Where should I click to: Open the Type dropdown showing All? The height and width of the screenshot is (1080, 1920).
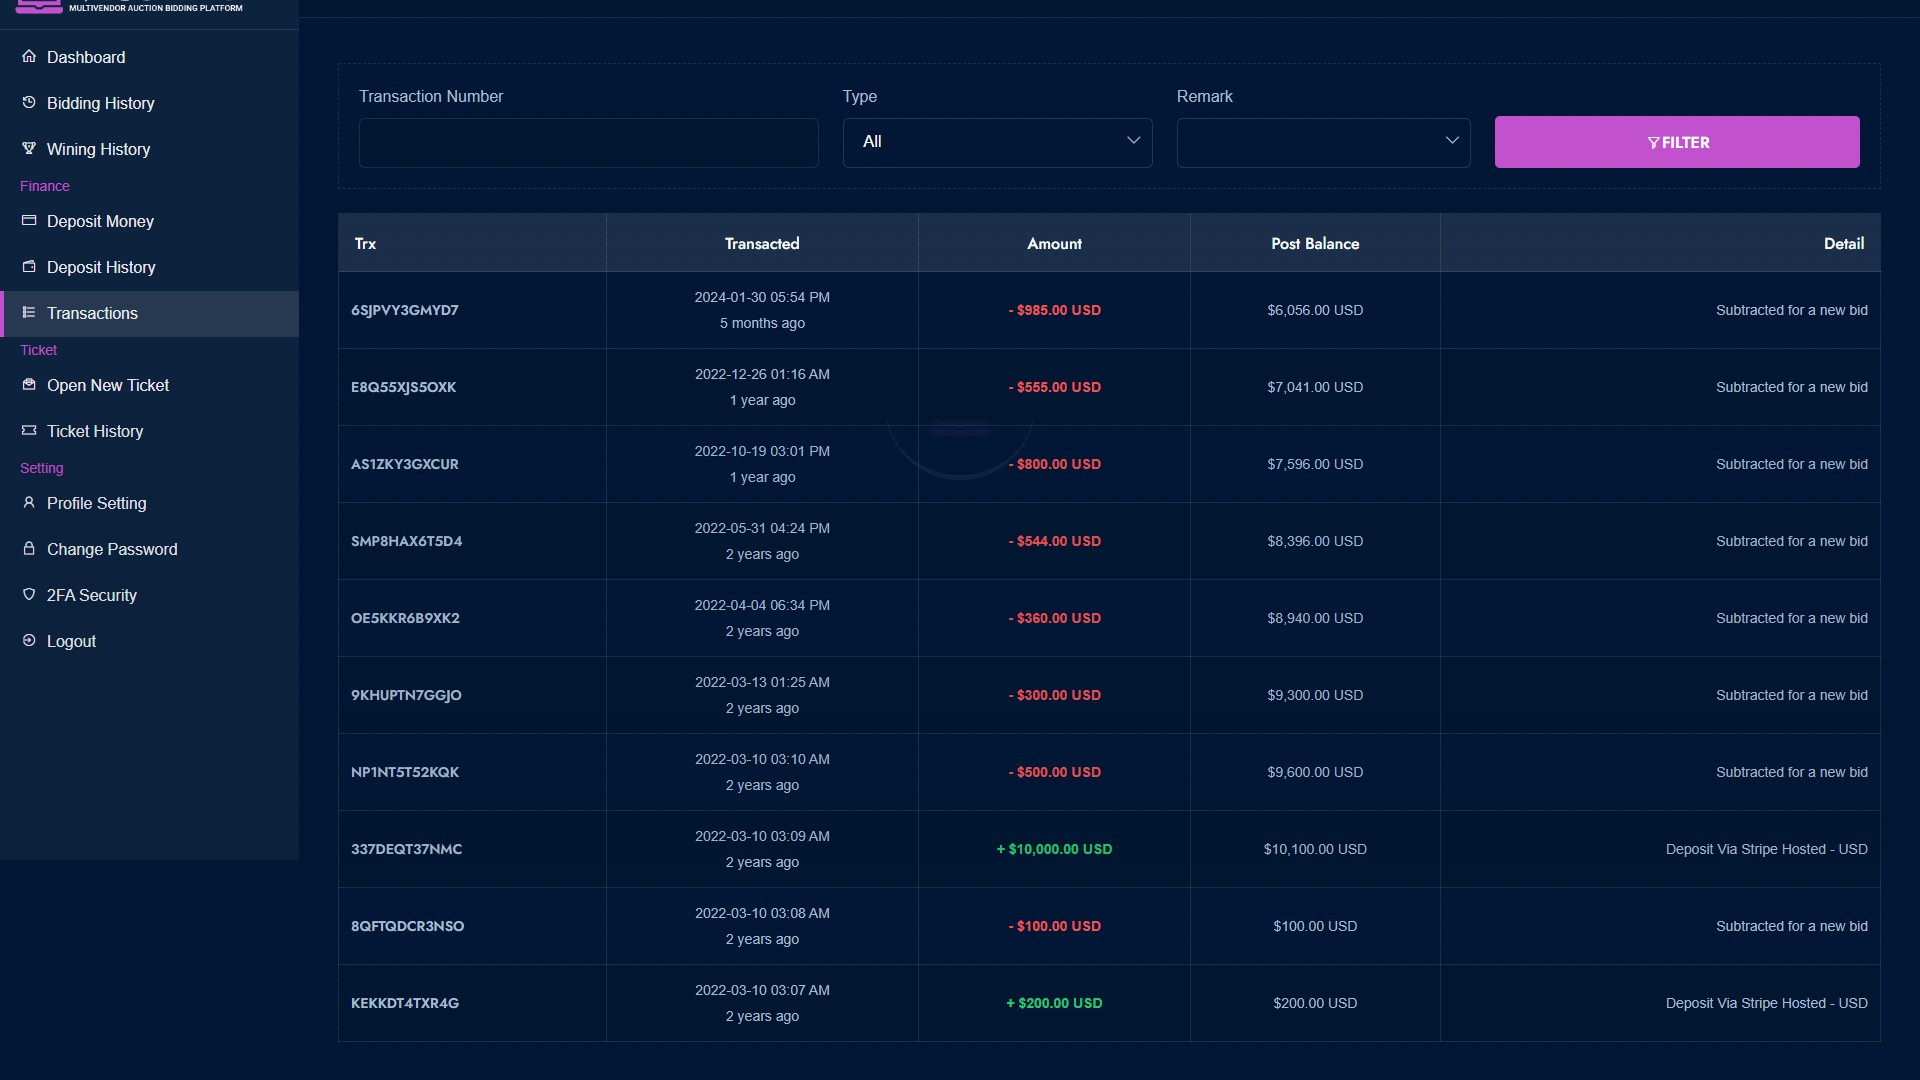tap(997, 142)
